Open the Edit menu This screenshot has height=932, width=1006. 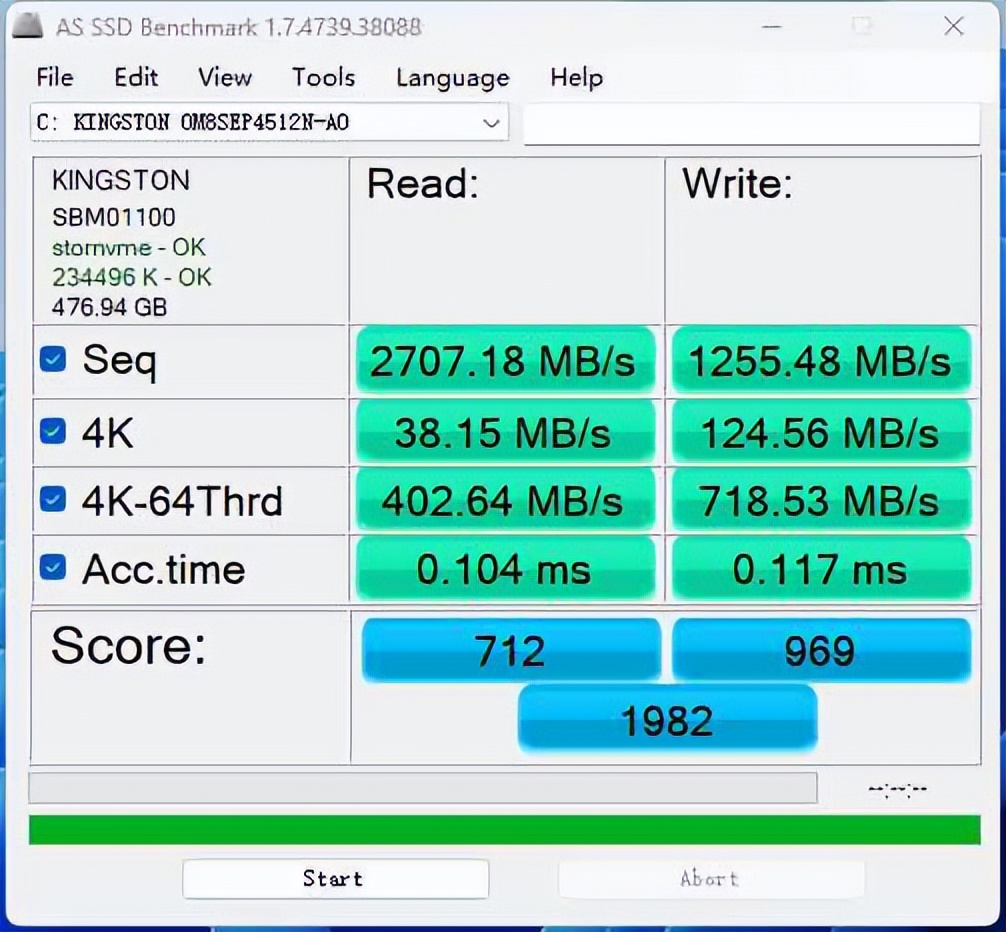135,77
